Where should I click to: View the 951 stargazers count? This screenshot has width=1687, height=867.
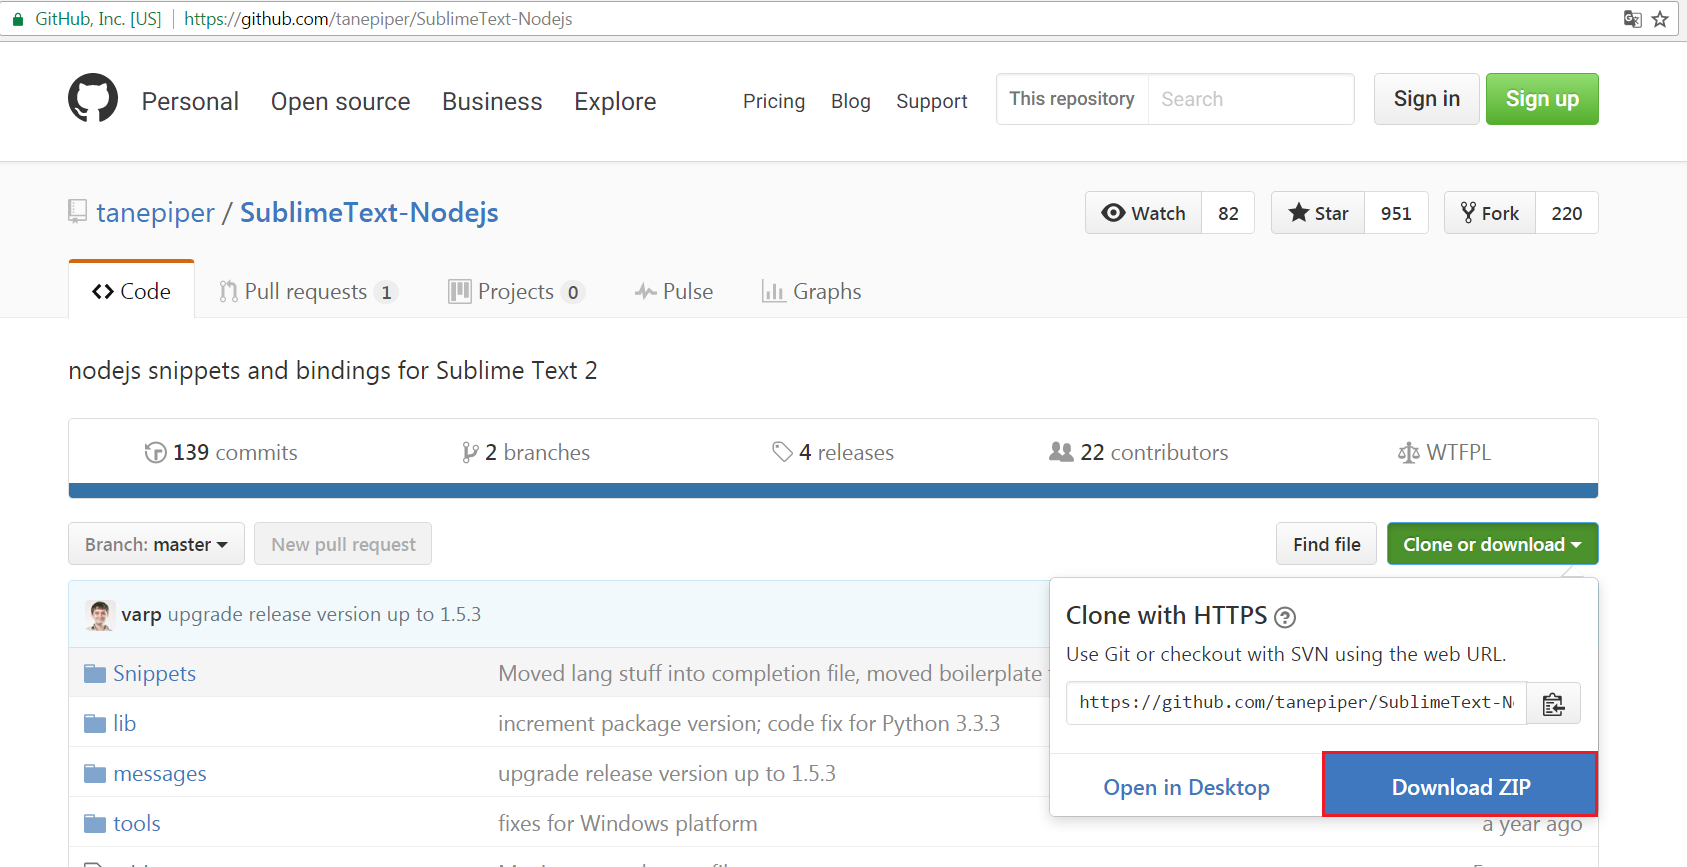[x=1396, y=213]
